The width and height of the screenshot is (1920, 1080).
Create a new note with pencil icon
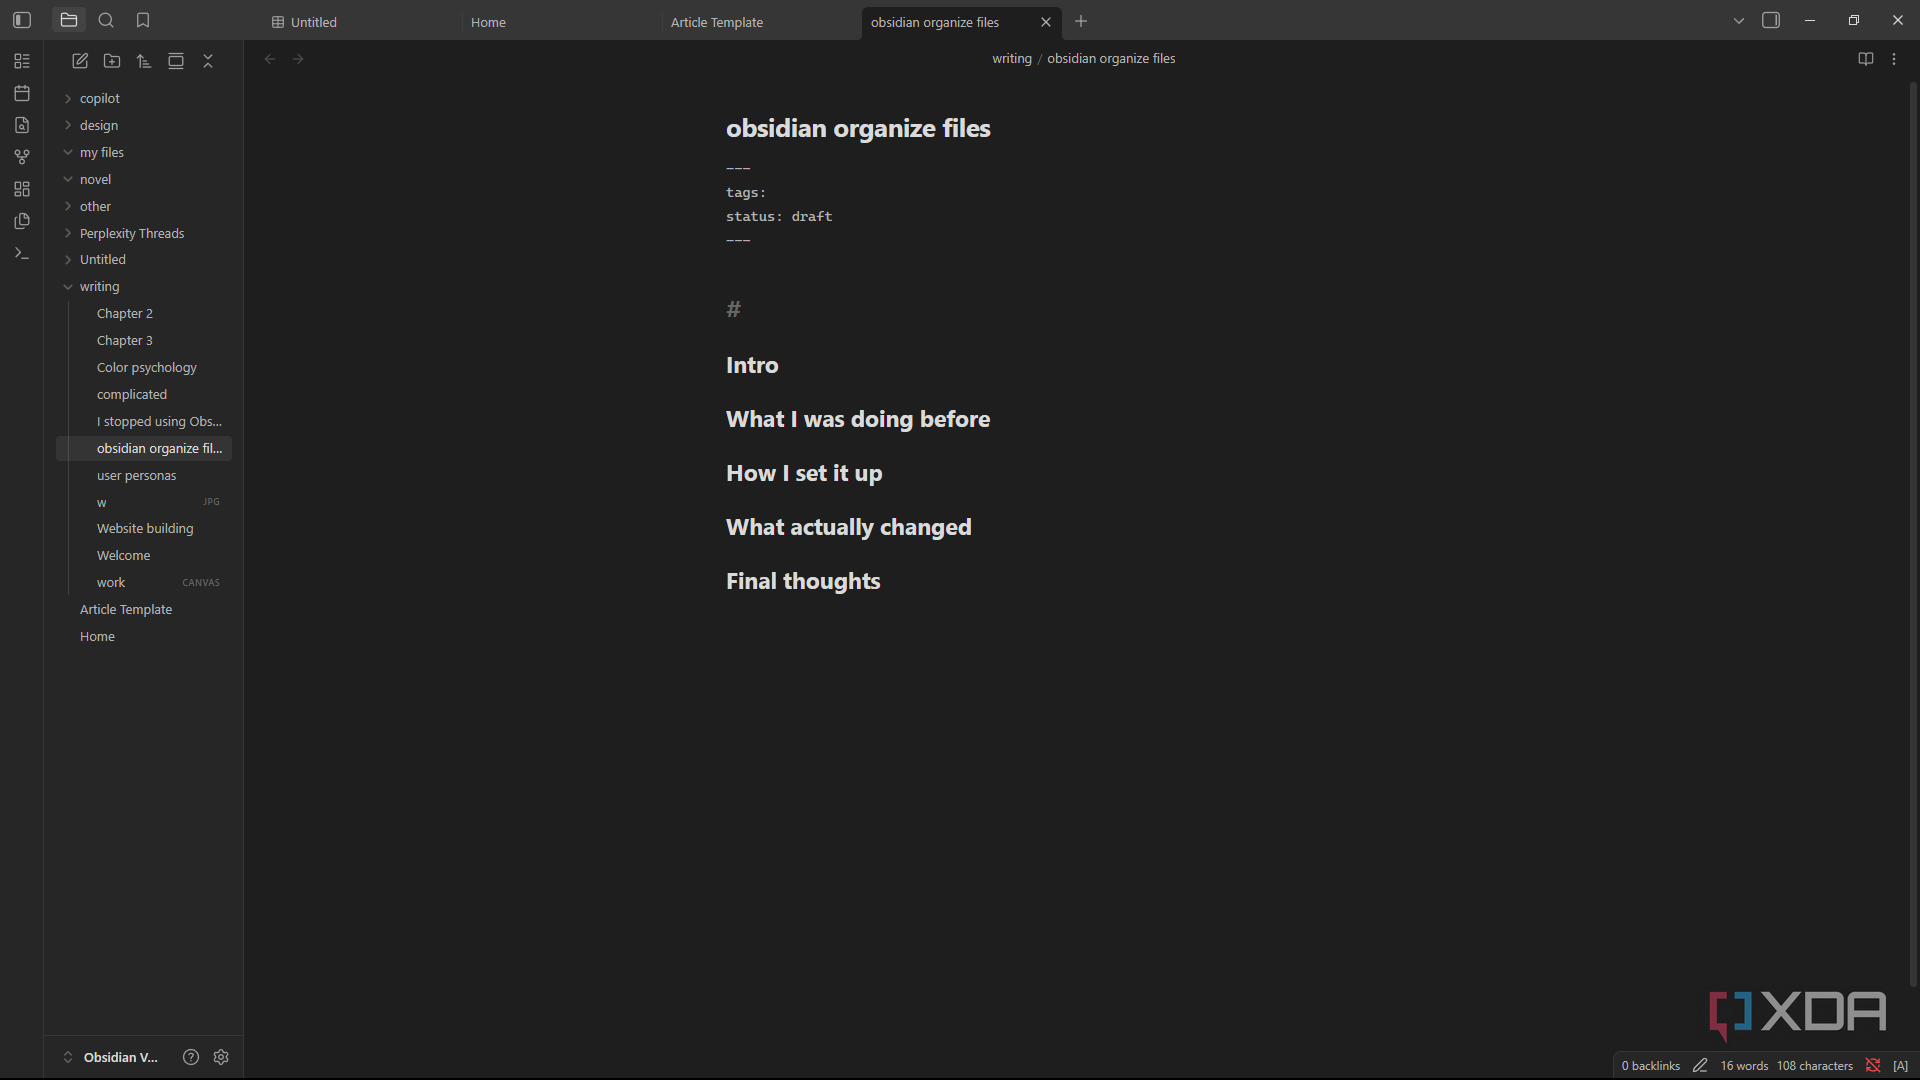click(x=80, y=61)
